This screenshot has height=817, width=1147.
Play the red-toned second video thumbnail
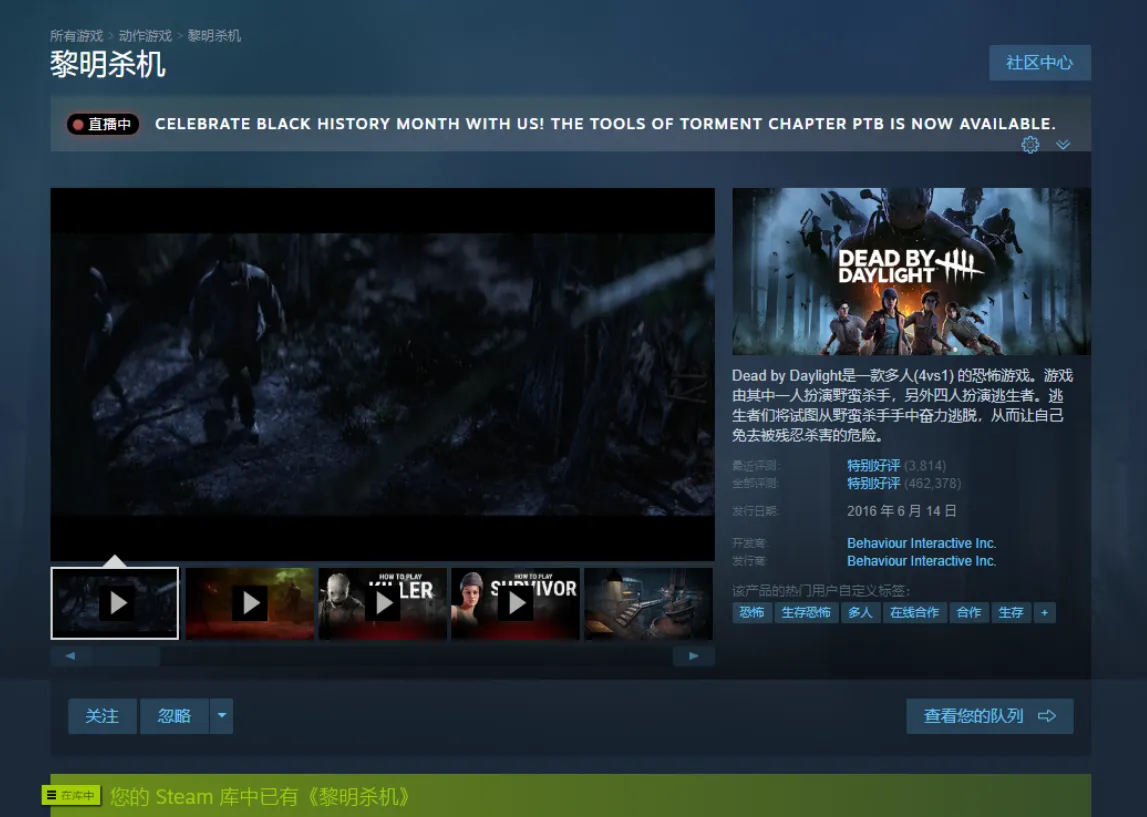point(249,603)
